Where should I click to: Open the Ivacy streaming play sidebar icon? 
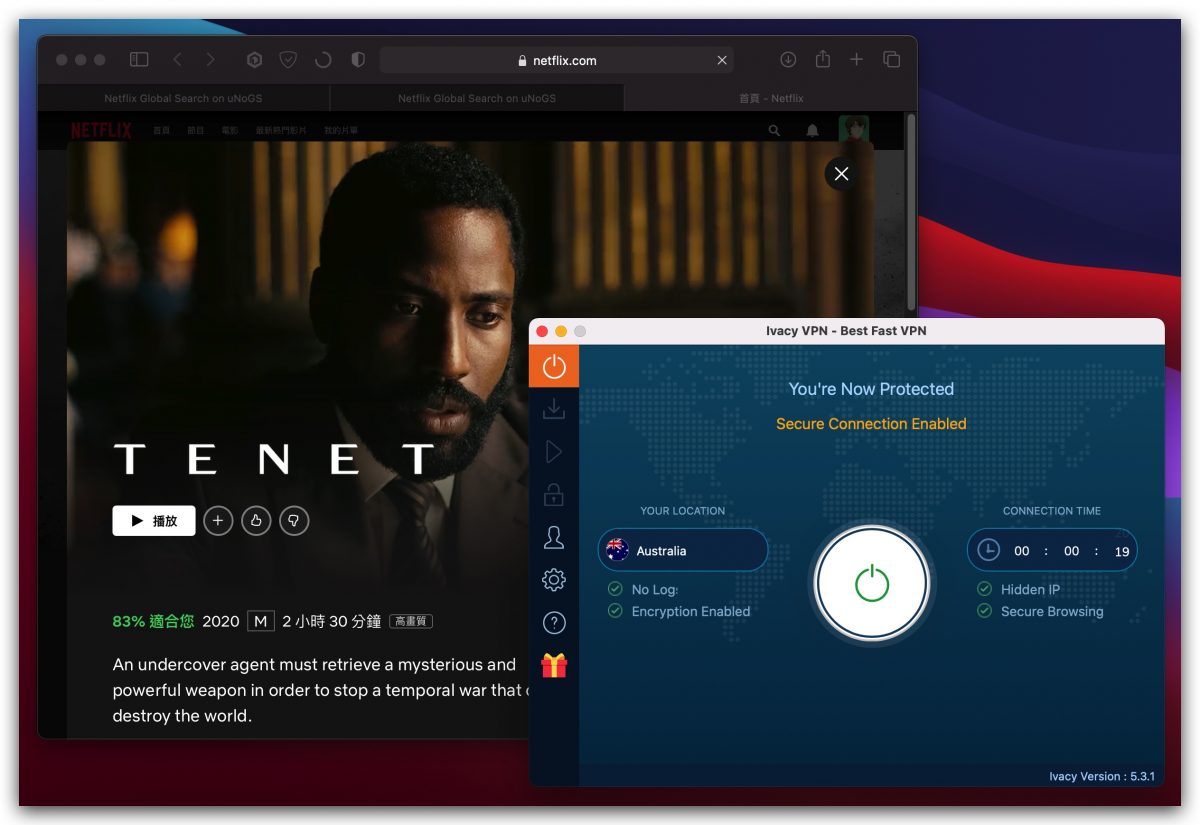pos(554,452)
